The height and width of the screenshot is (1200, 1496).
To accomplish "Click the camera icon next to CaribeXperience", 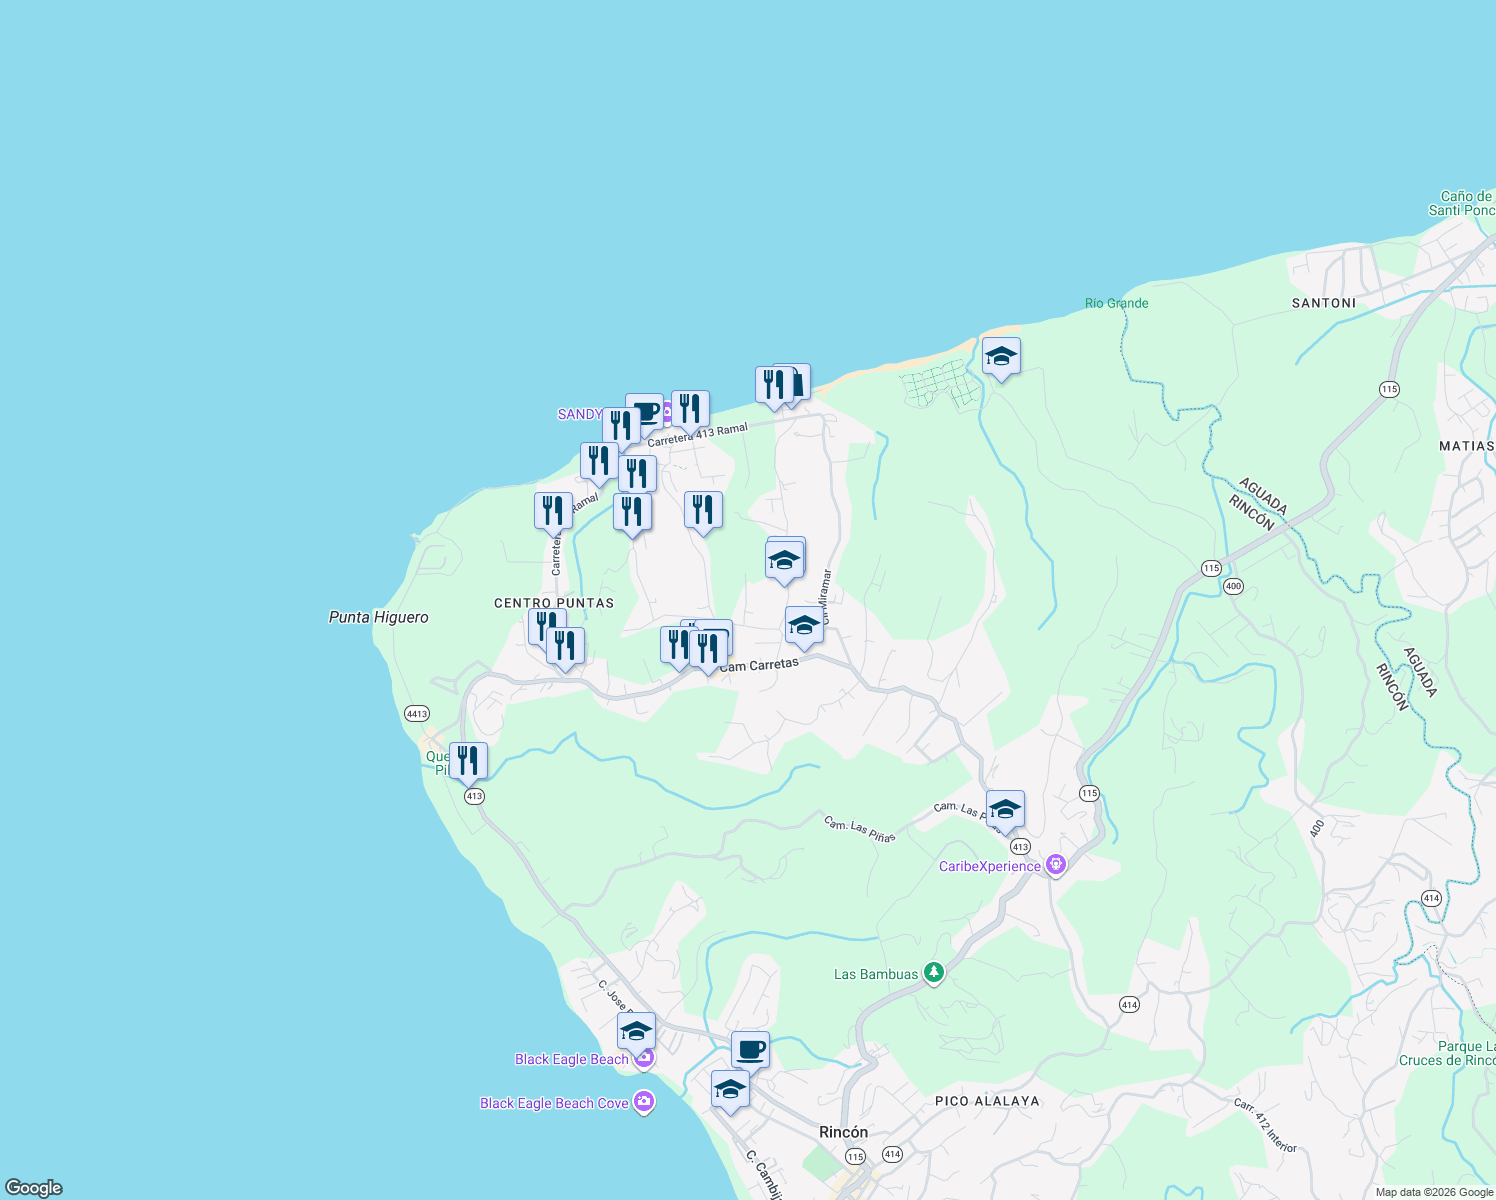I will click(x=1056, y=864).
